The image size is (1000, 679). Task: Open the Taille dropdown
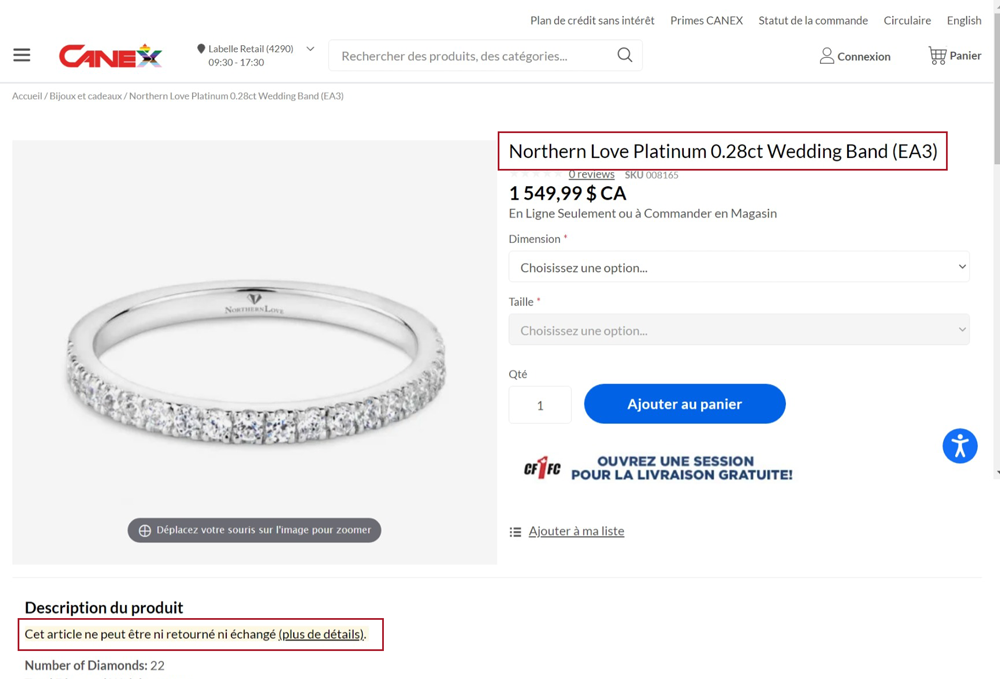[x=739, y=330]
